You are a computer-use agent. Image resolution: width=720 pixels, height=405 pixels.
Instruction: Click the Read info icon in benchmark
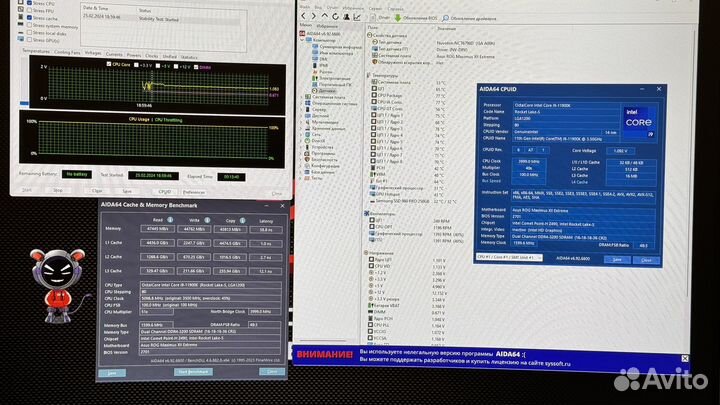pos(170,220)
